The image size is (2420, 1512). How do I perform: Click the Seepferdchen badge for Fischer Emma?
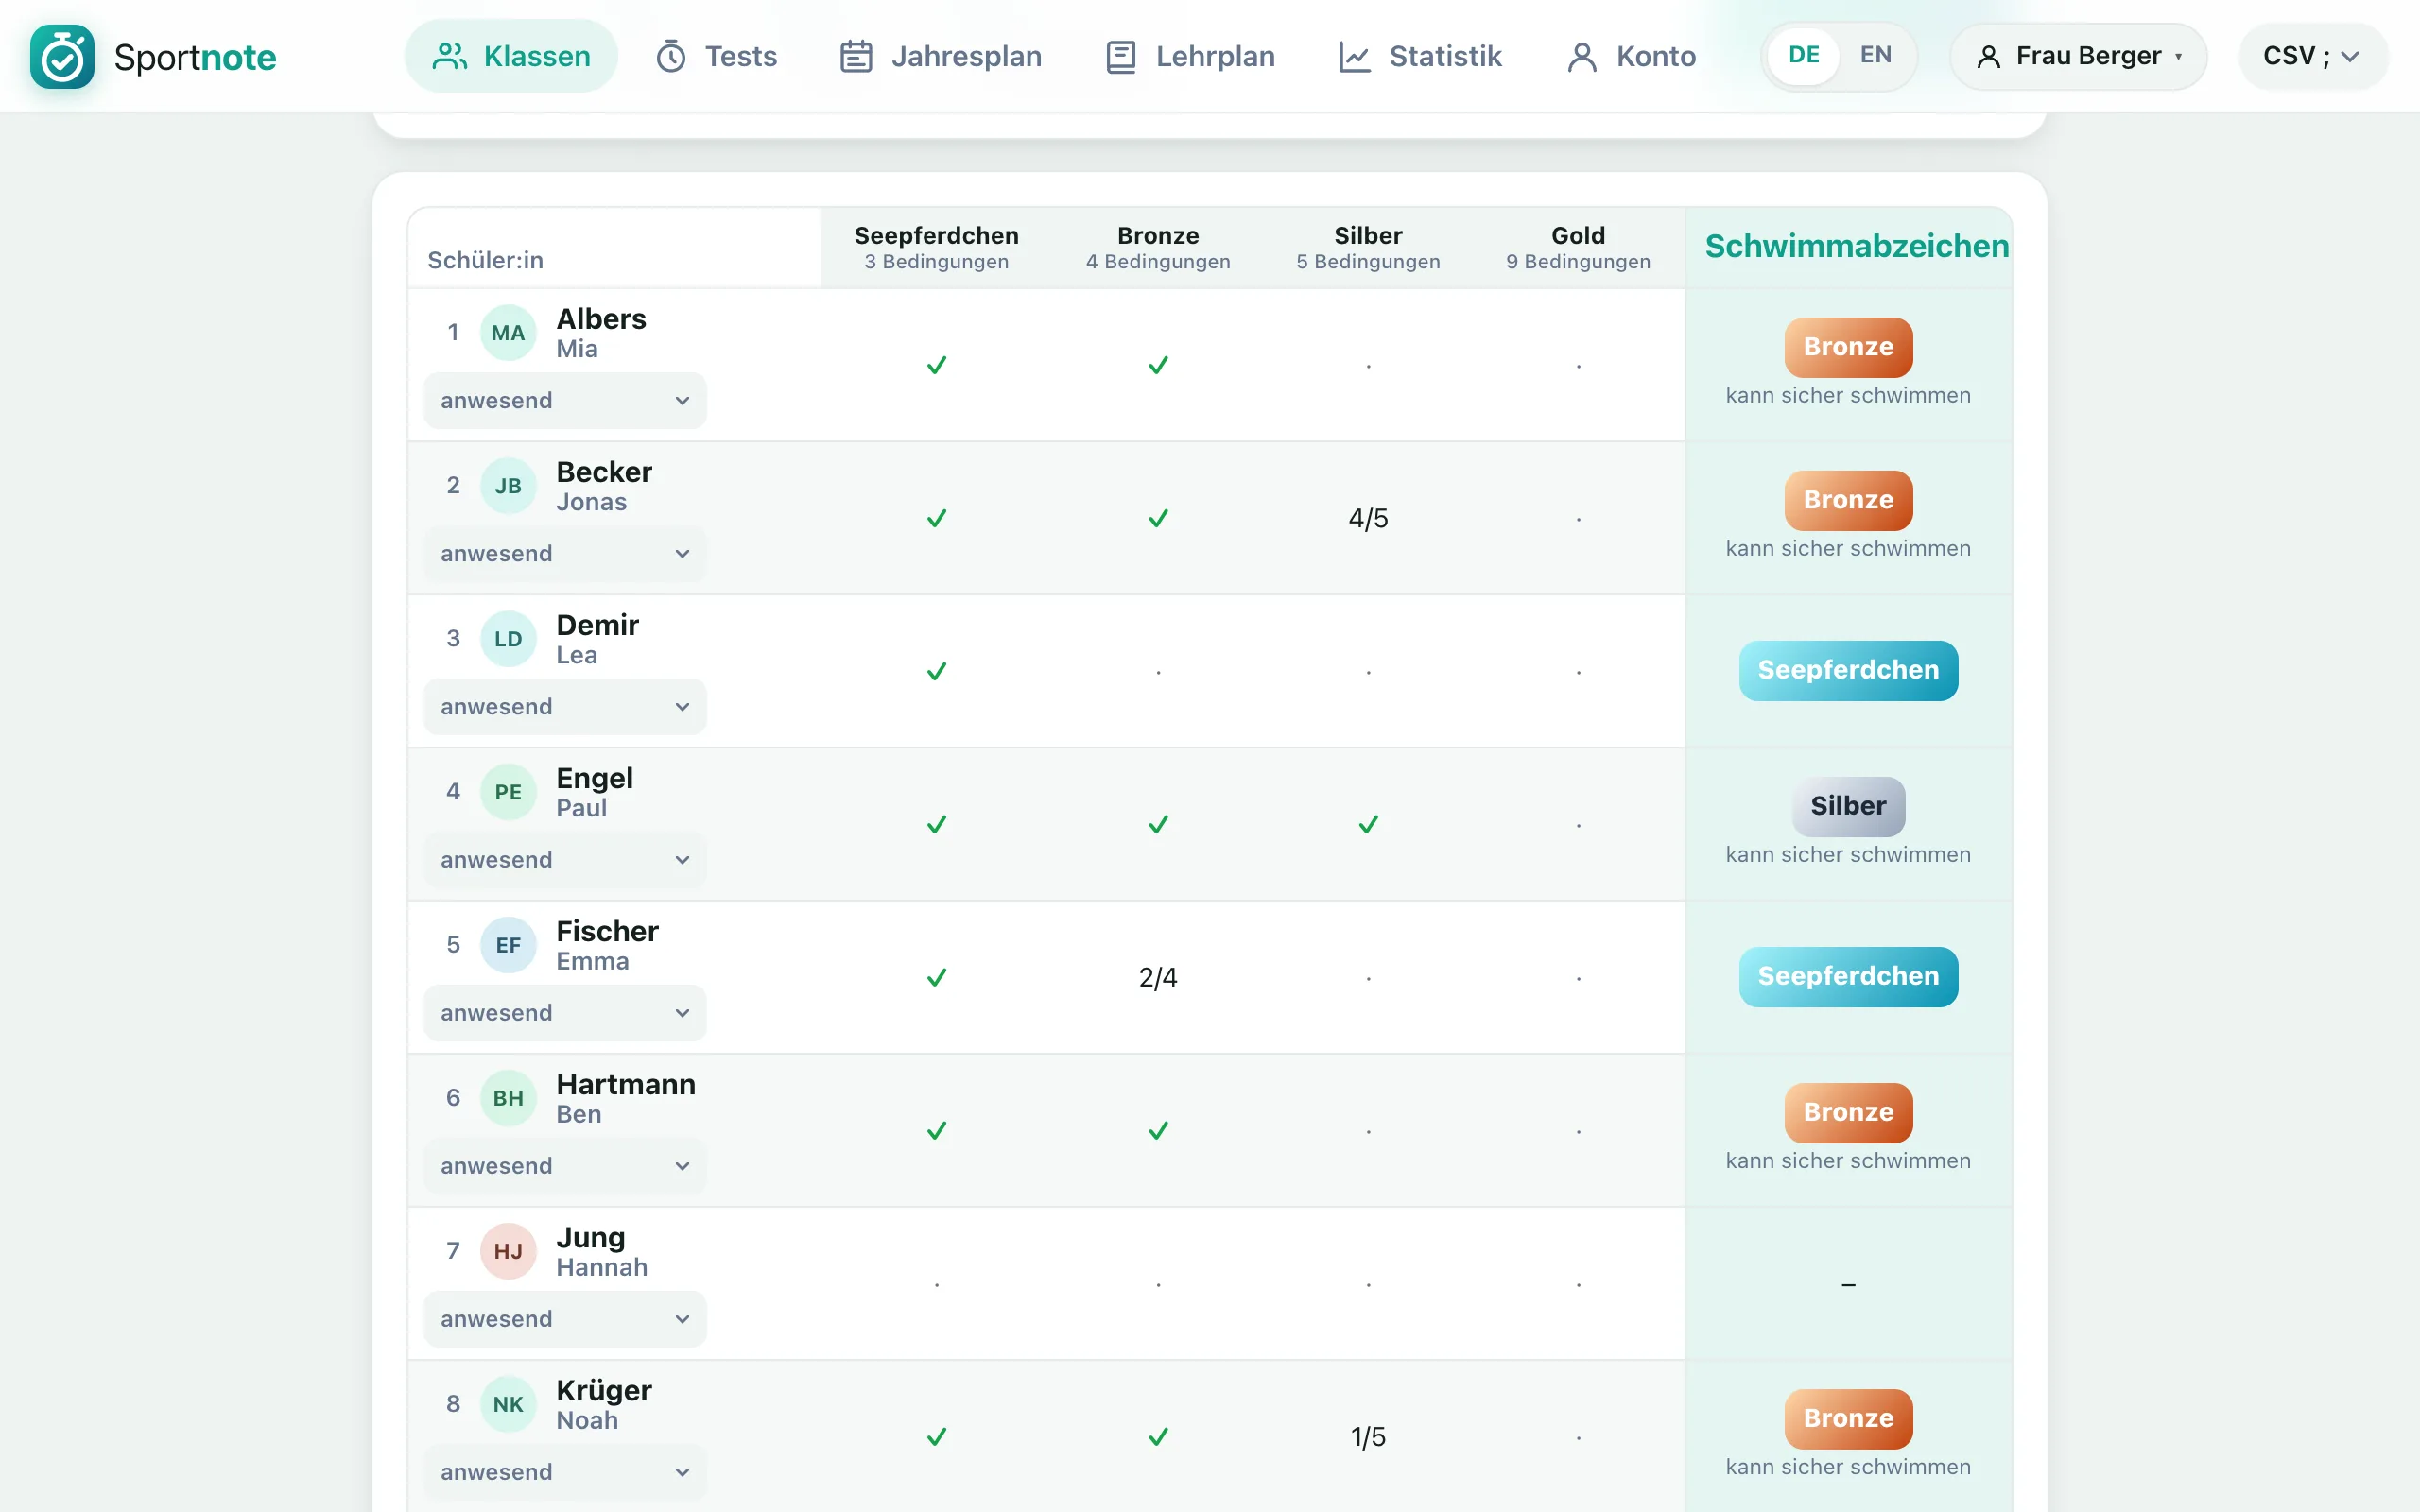tap(1848, 976)
